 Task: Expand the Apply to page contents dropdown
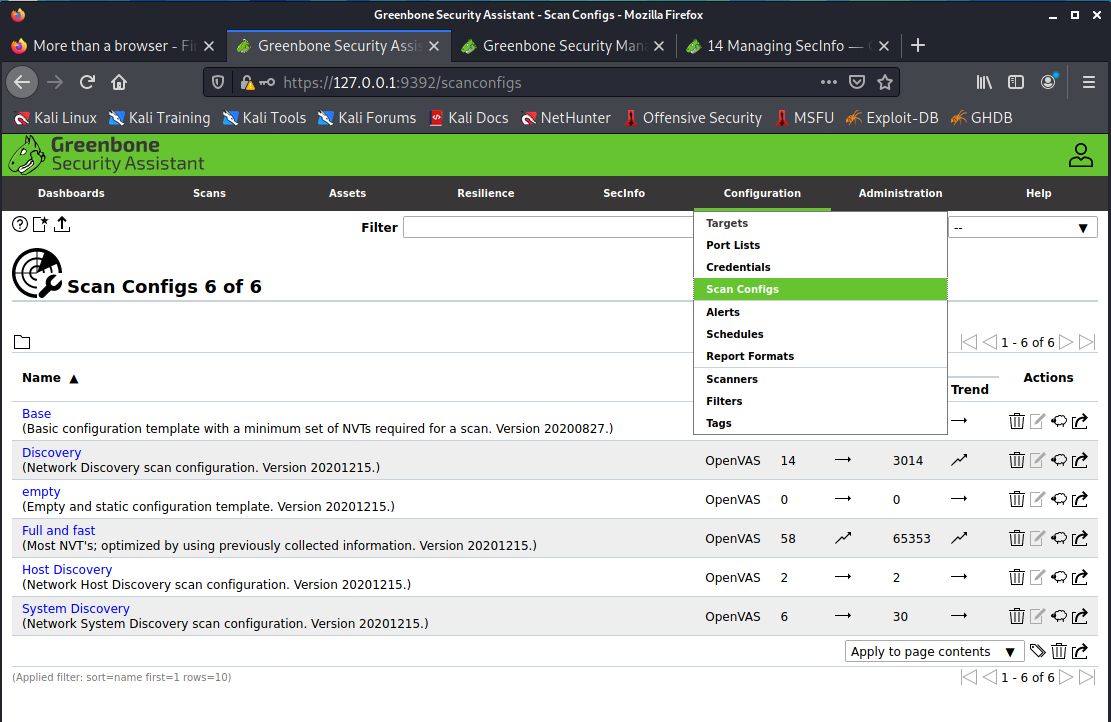tap(934, 651)
